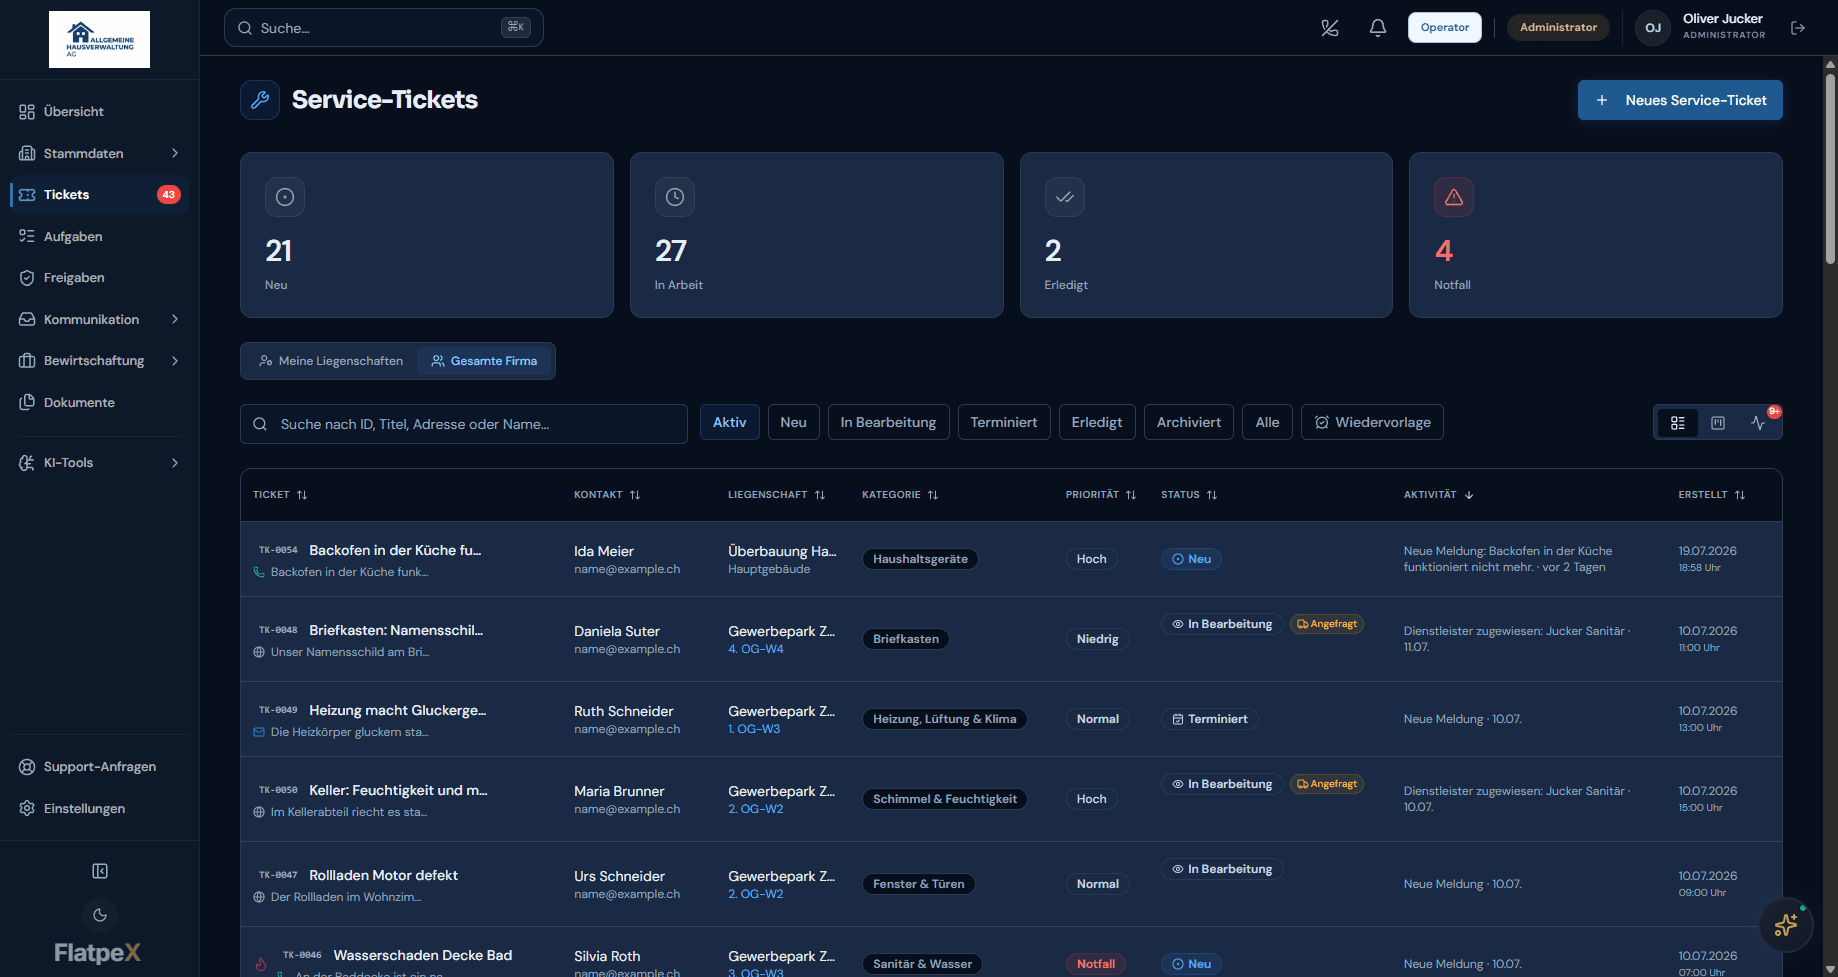Click wrench icon beside Service-Tickets title
The image size is (1838, 977).
tap(260, 100)
